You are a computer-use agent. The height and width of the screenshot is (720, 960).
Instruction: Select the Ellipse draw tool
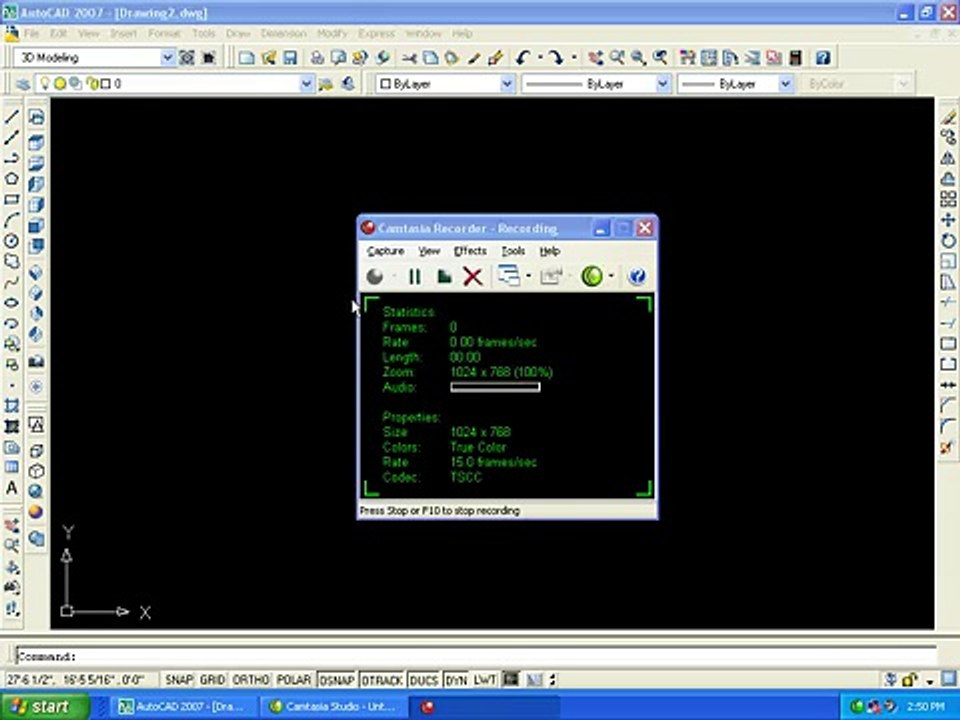coord(12,303)
